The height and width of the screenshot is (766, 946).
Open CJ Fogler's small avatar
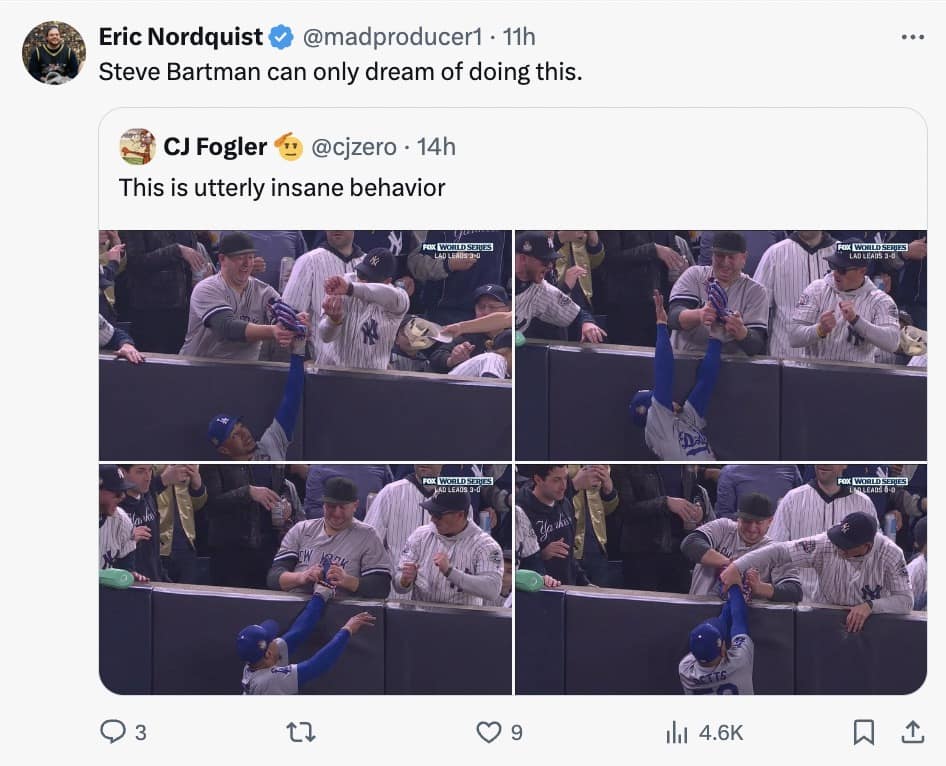click(x=137, y=147)
